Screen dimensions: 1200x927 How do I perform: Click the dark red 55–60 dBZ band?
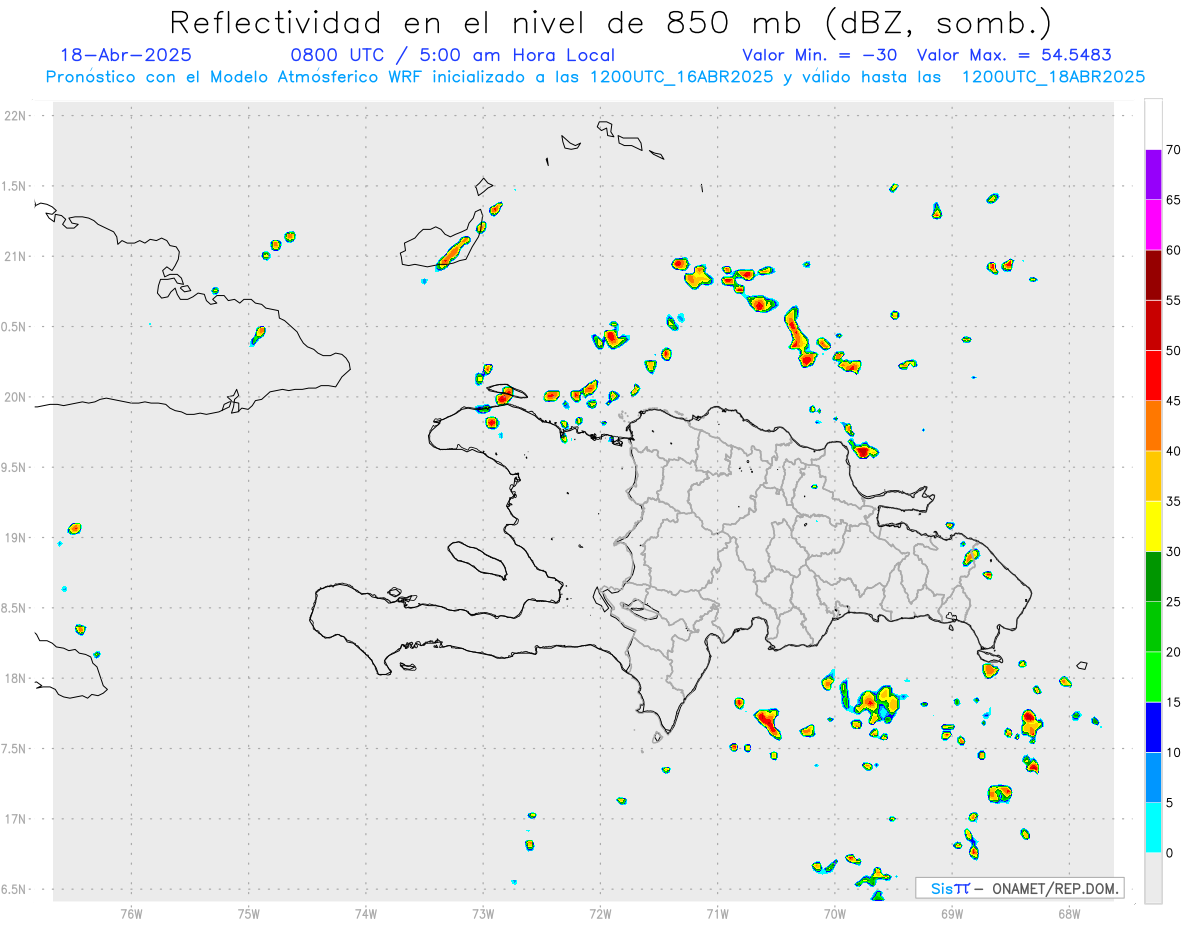pos(1153,275)
